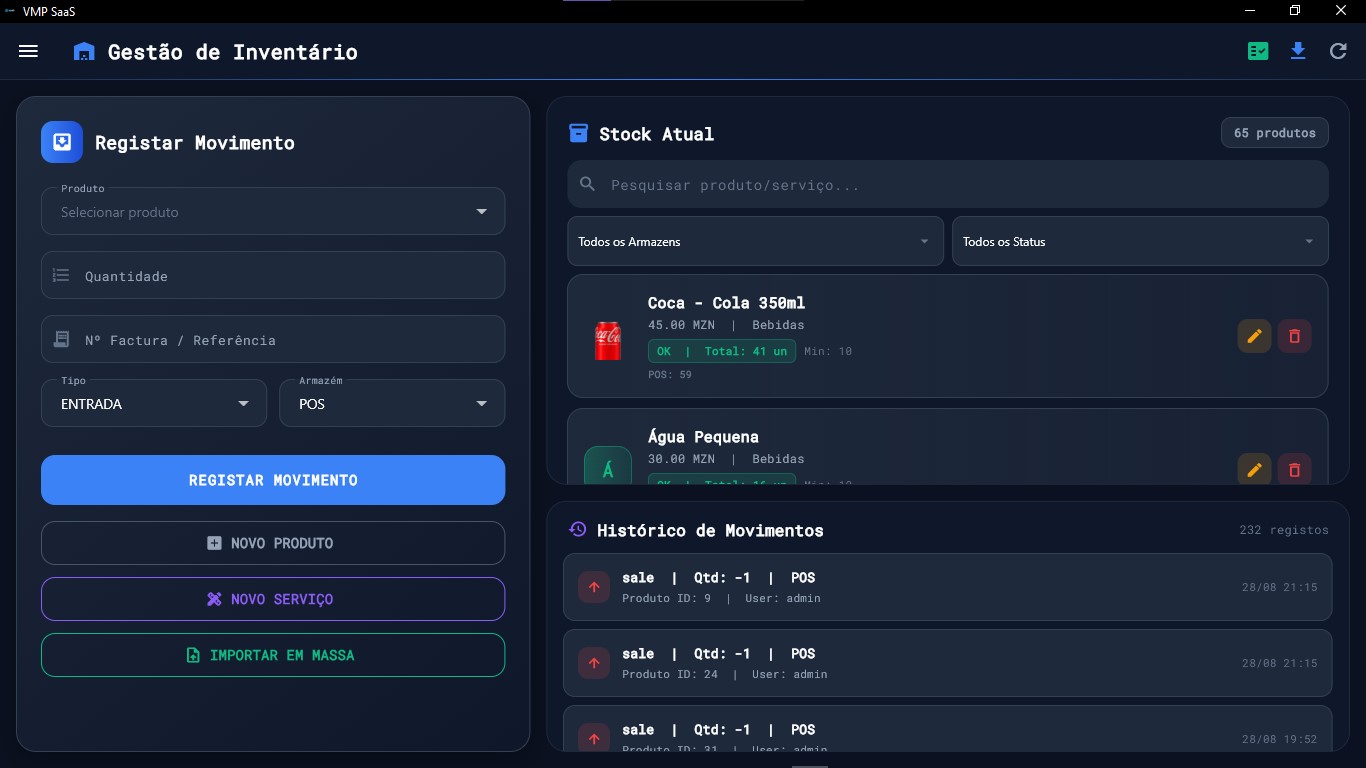Click the REGISTAR MOVIMENTO button

pos(273,480)
